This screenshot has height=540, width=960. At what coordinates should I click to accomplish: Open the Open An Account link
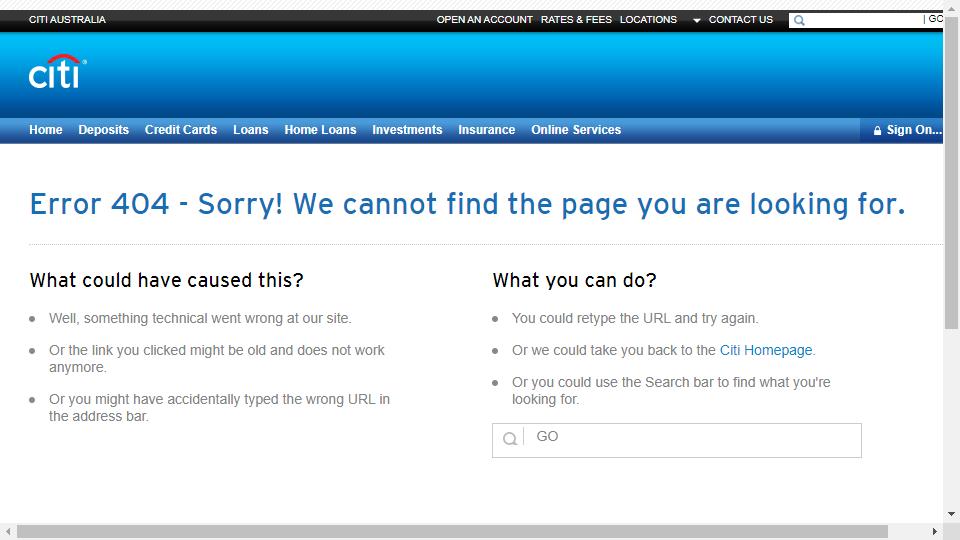pos(484,20)
